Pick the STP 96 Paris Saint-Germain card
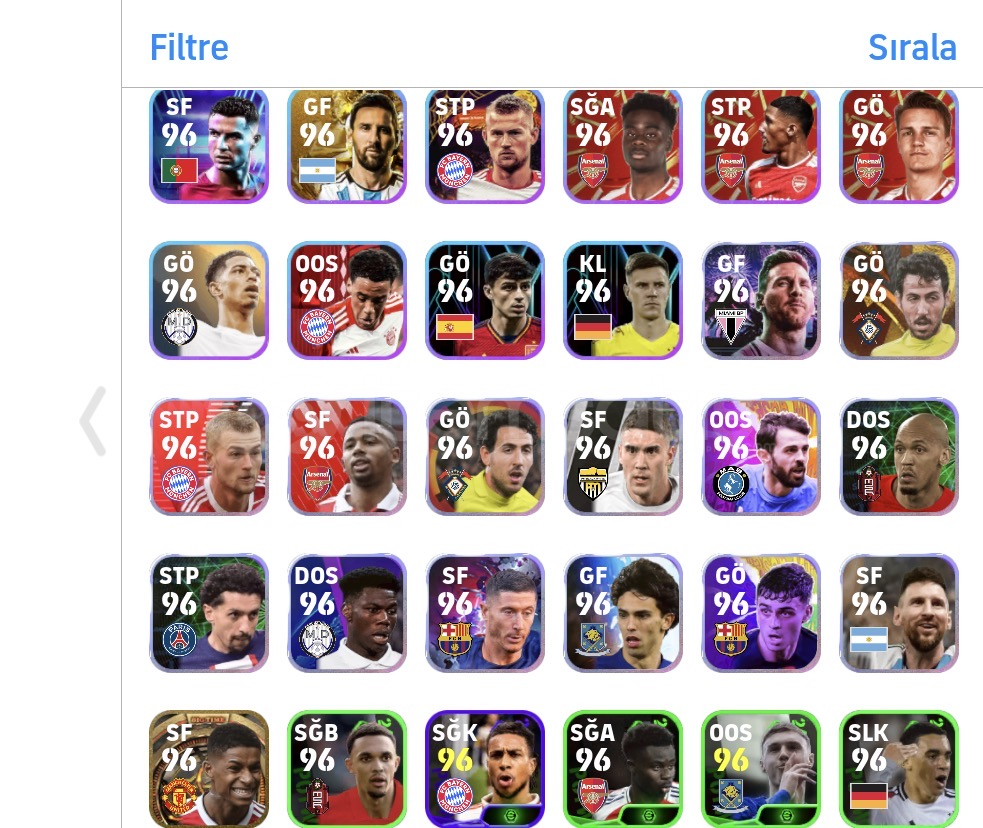This screenshot has width=983, height=828. pyautogui.click(x=209, y=612)
